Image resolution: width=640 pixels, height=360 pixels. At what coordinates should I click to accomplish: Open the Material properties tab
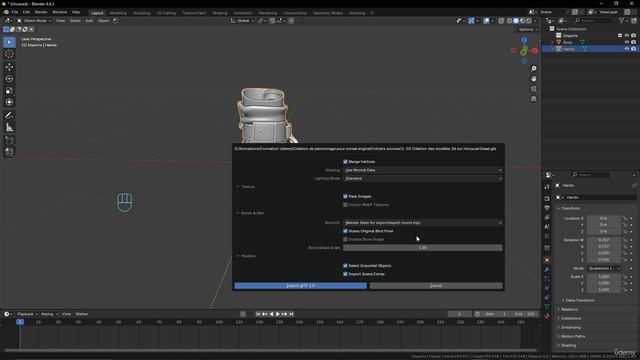[x=547, y=316]
